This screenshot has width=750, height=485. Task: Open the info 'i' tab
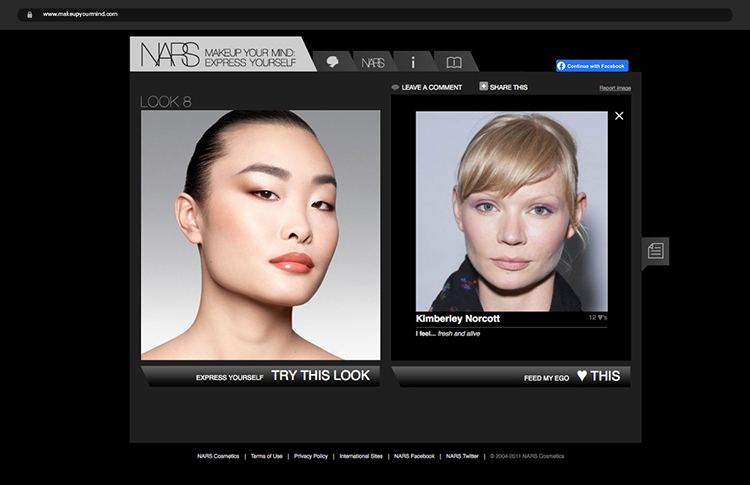coord(413,62)
